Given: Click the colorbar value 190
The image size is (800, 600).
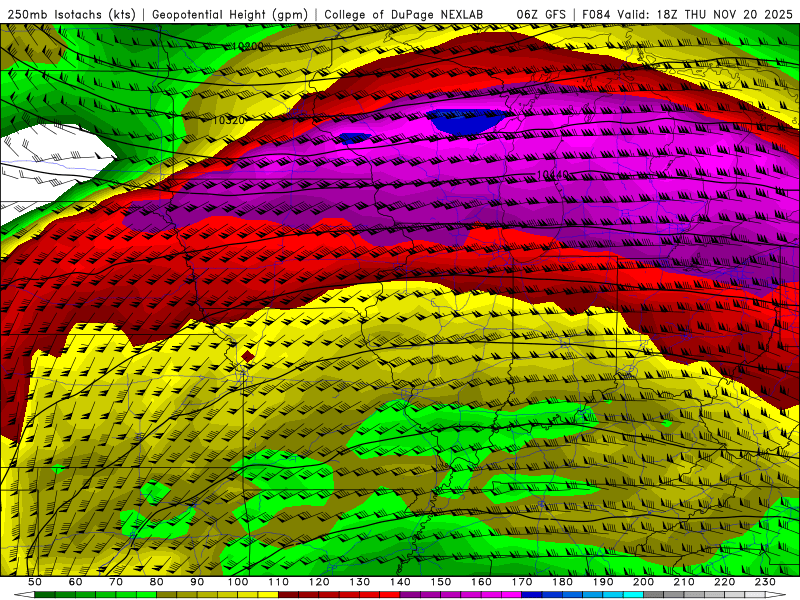Looking at the screenshot, I should 603,582.
